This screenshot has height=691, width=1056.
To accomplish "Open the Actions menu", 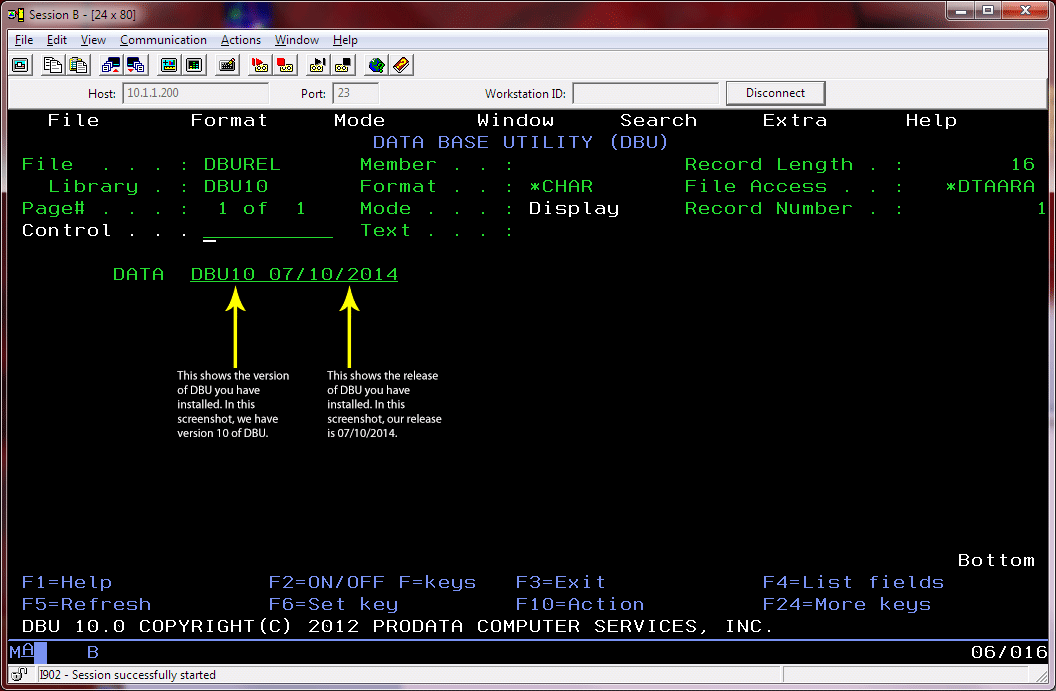I will click(240, 40).
